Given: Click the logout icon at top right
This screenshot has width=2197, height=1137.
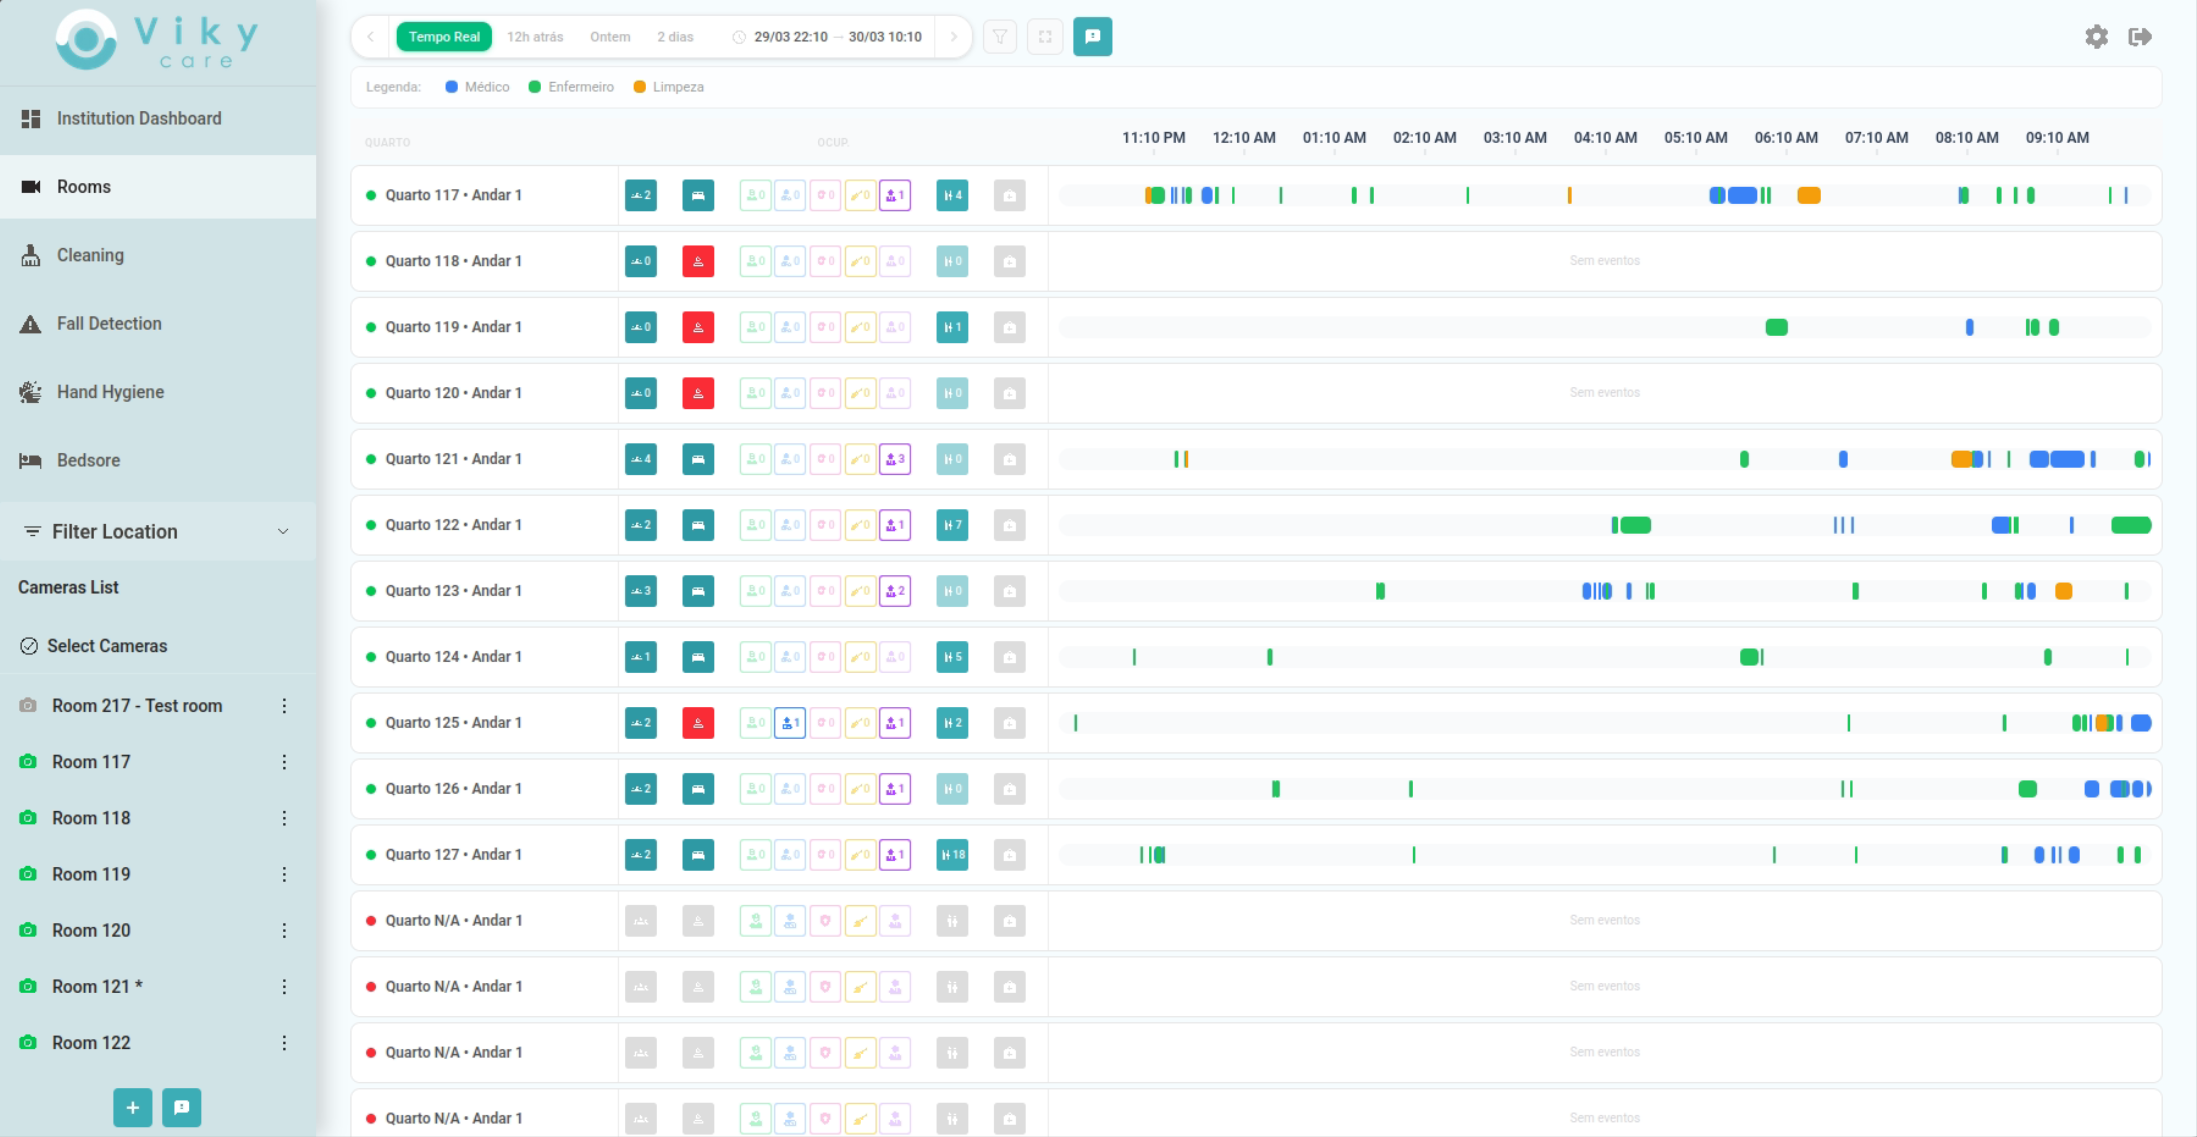Looking at the screenshot, I should [2140, 37].
